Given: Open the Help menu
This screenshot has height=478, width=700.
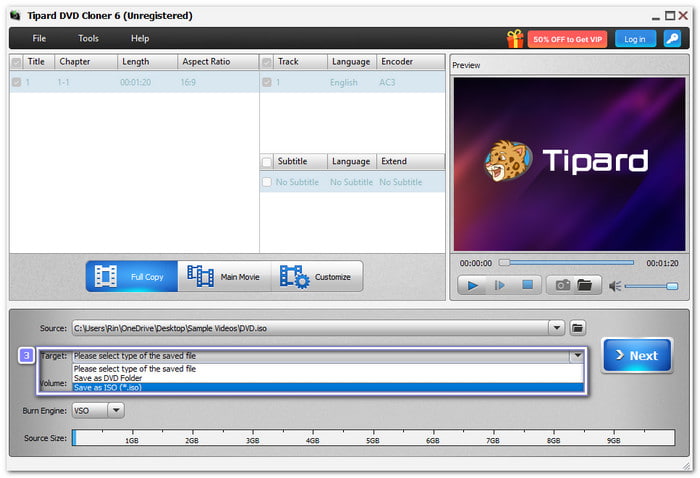Looking at the screenshot, I should 140,38.
